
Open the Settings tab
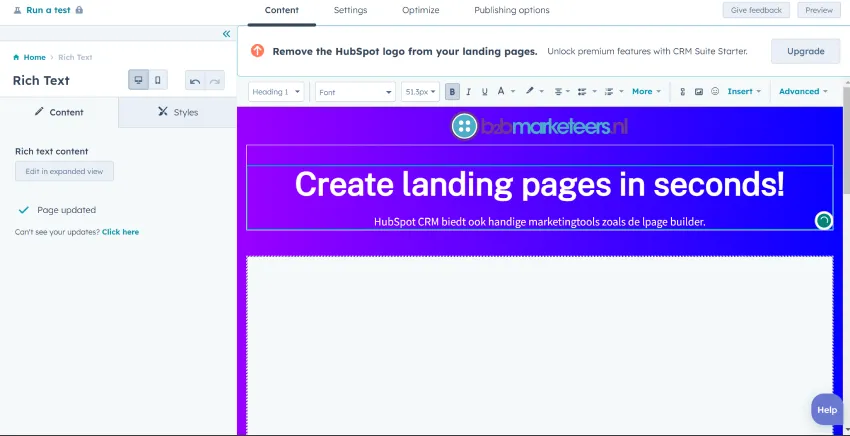click(350, 10)
